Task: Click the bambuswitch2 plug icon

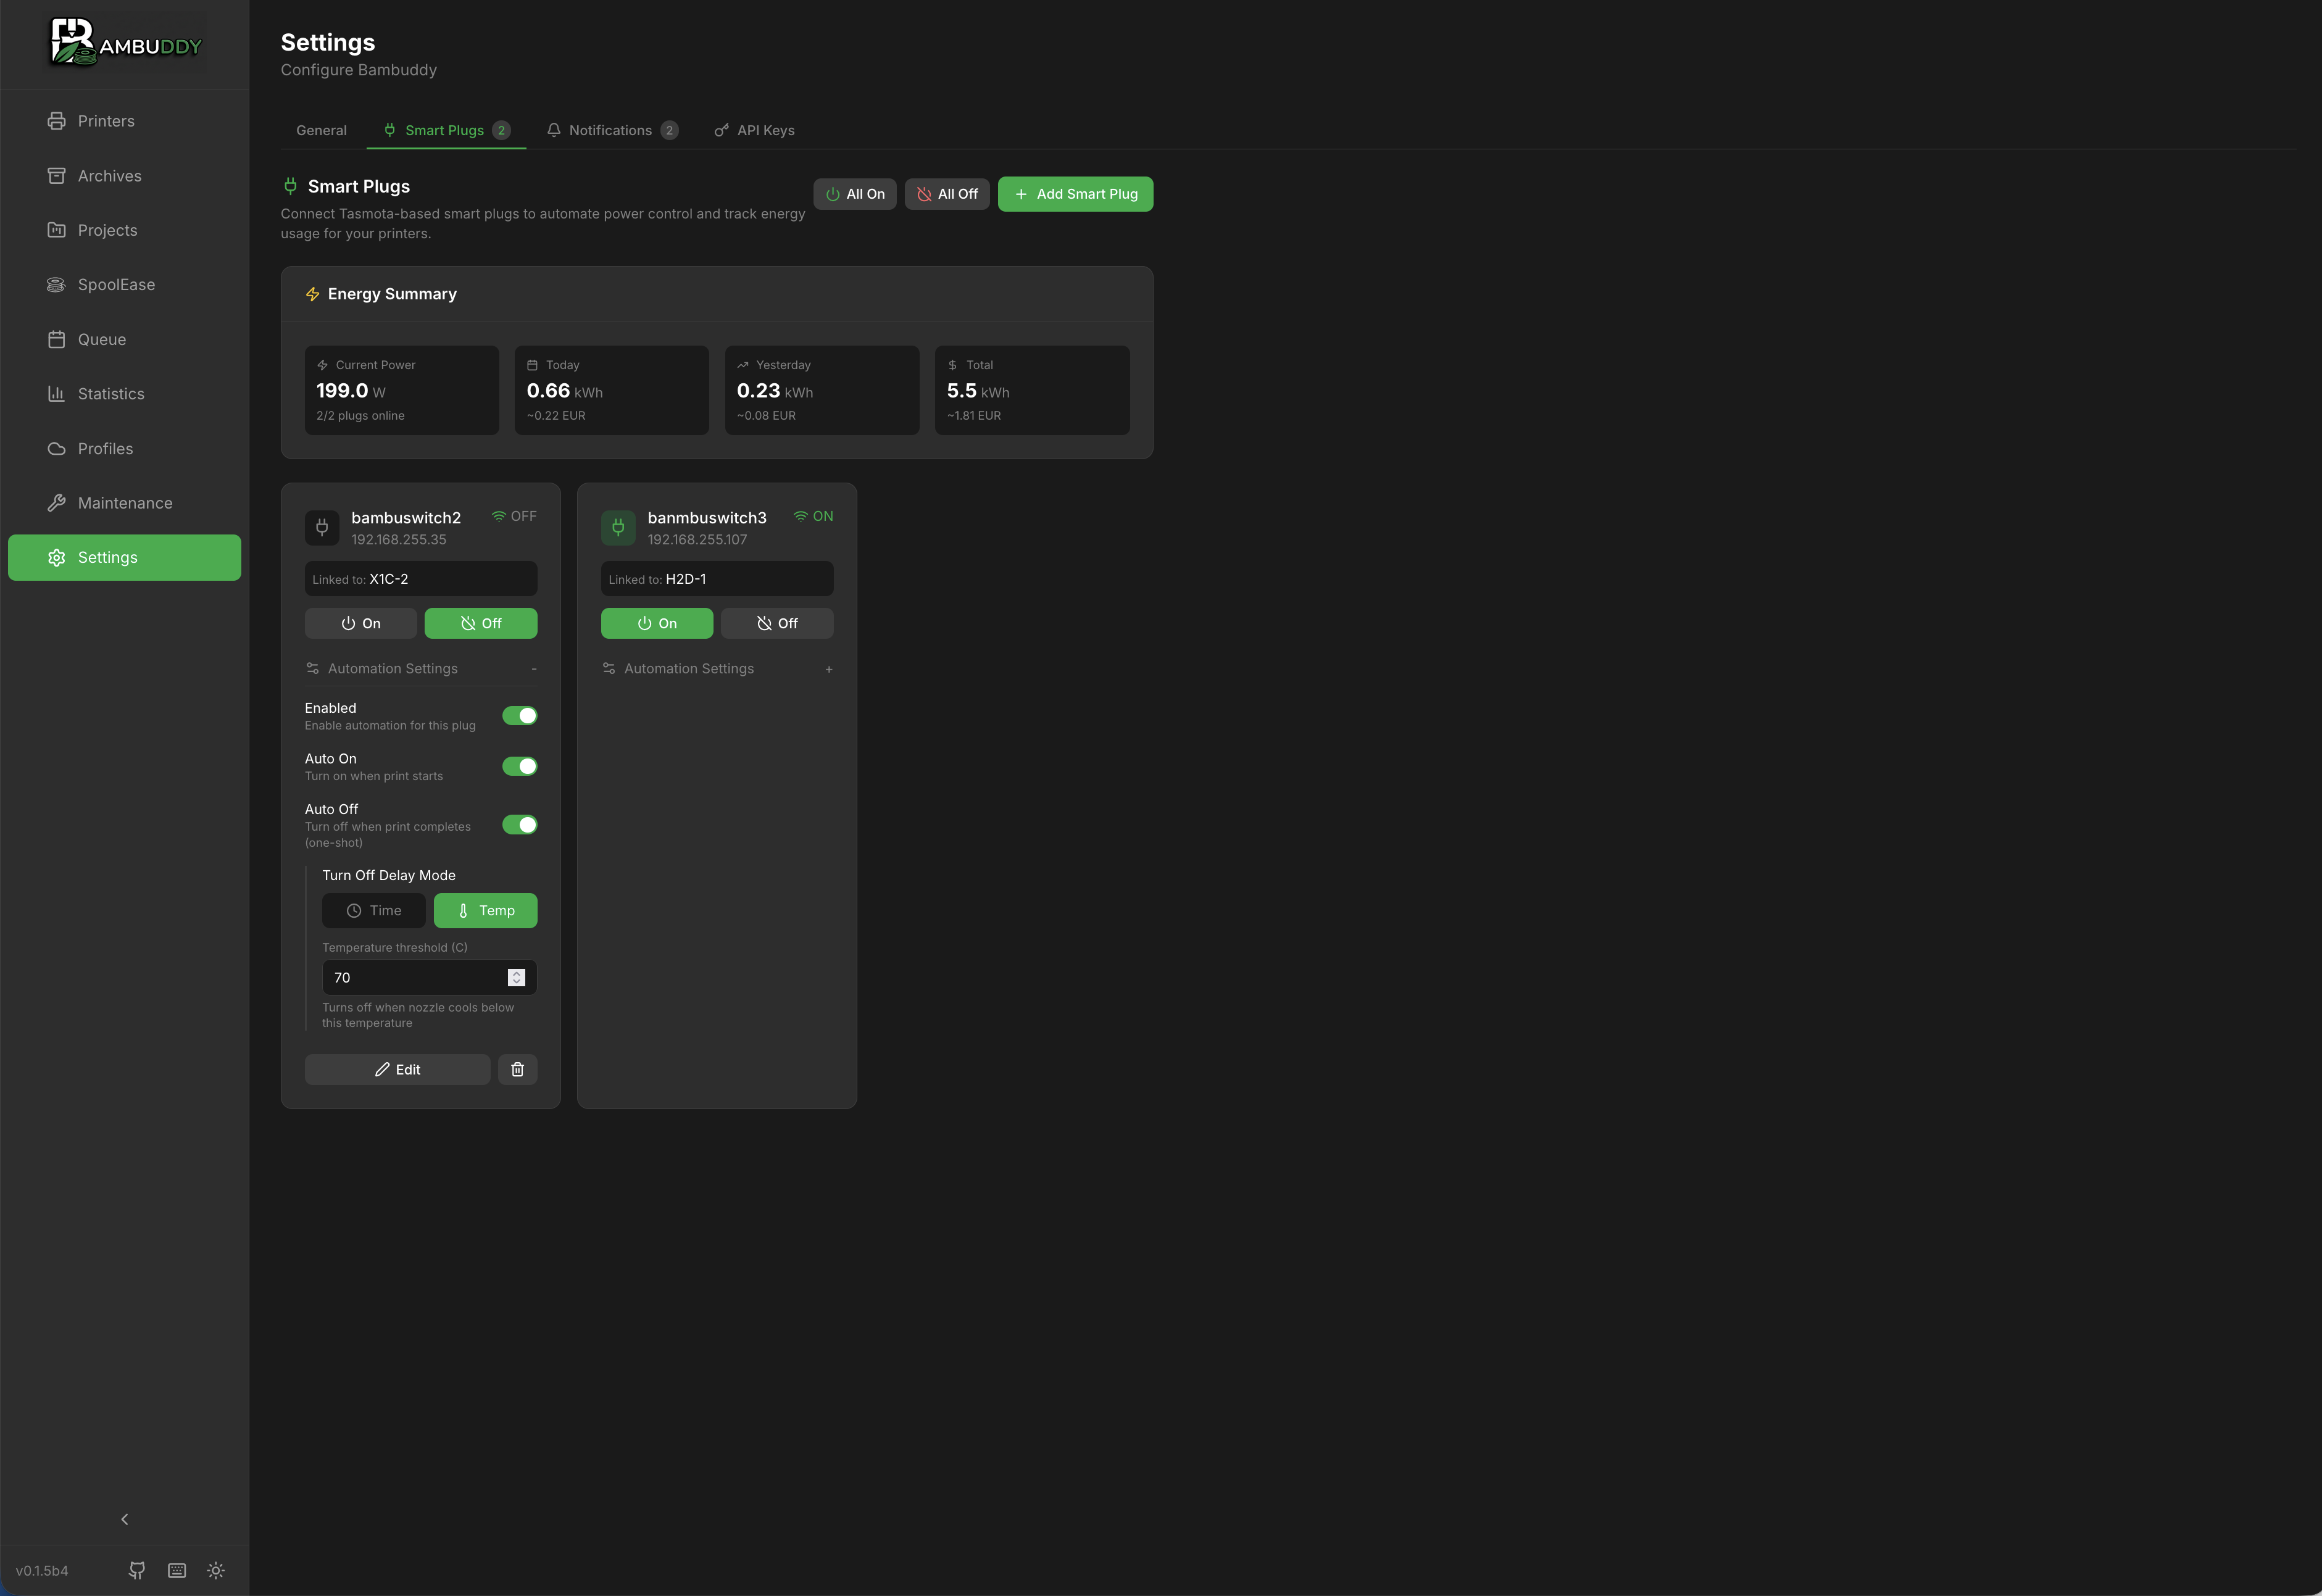Action: tap(322, 527)
